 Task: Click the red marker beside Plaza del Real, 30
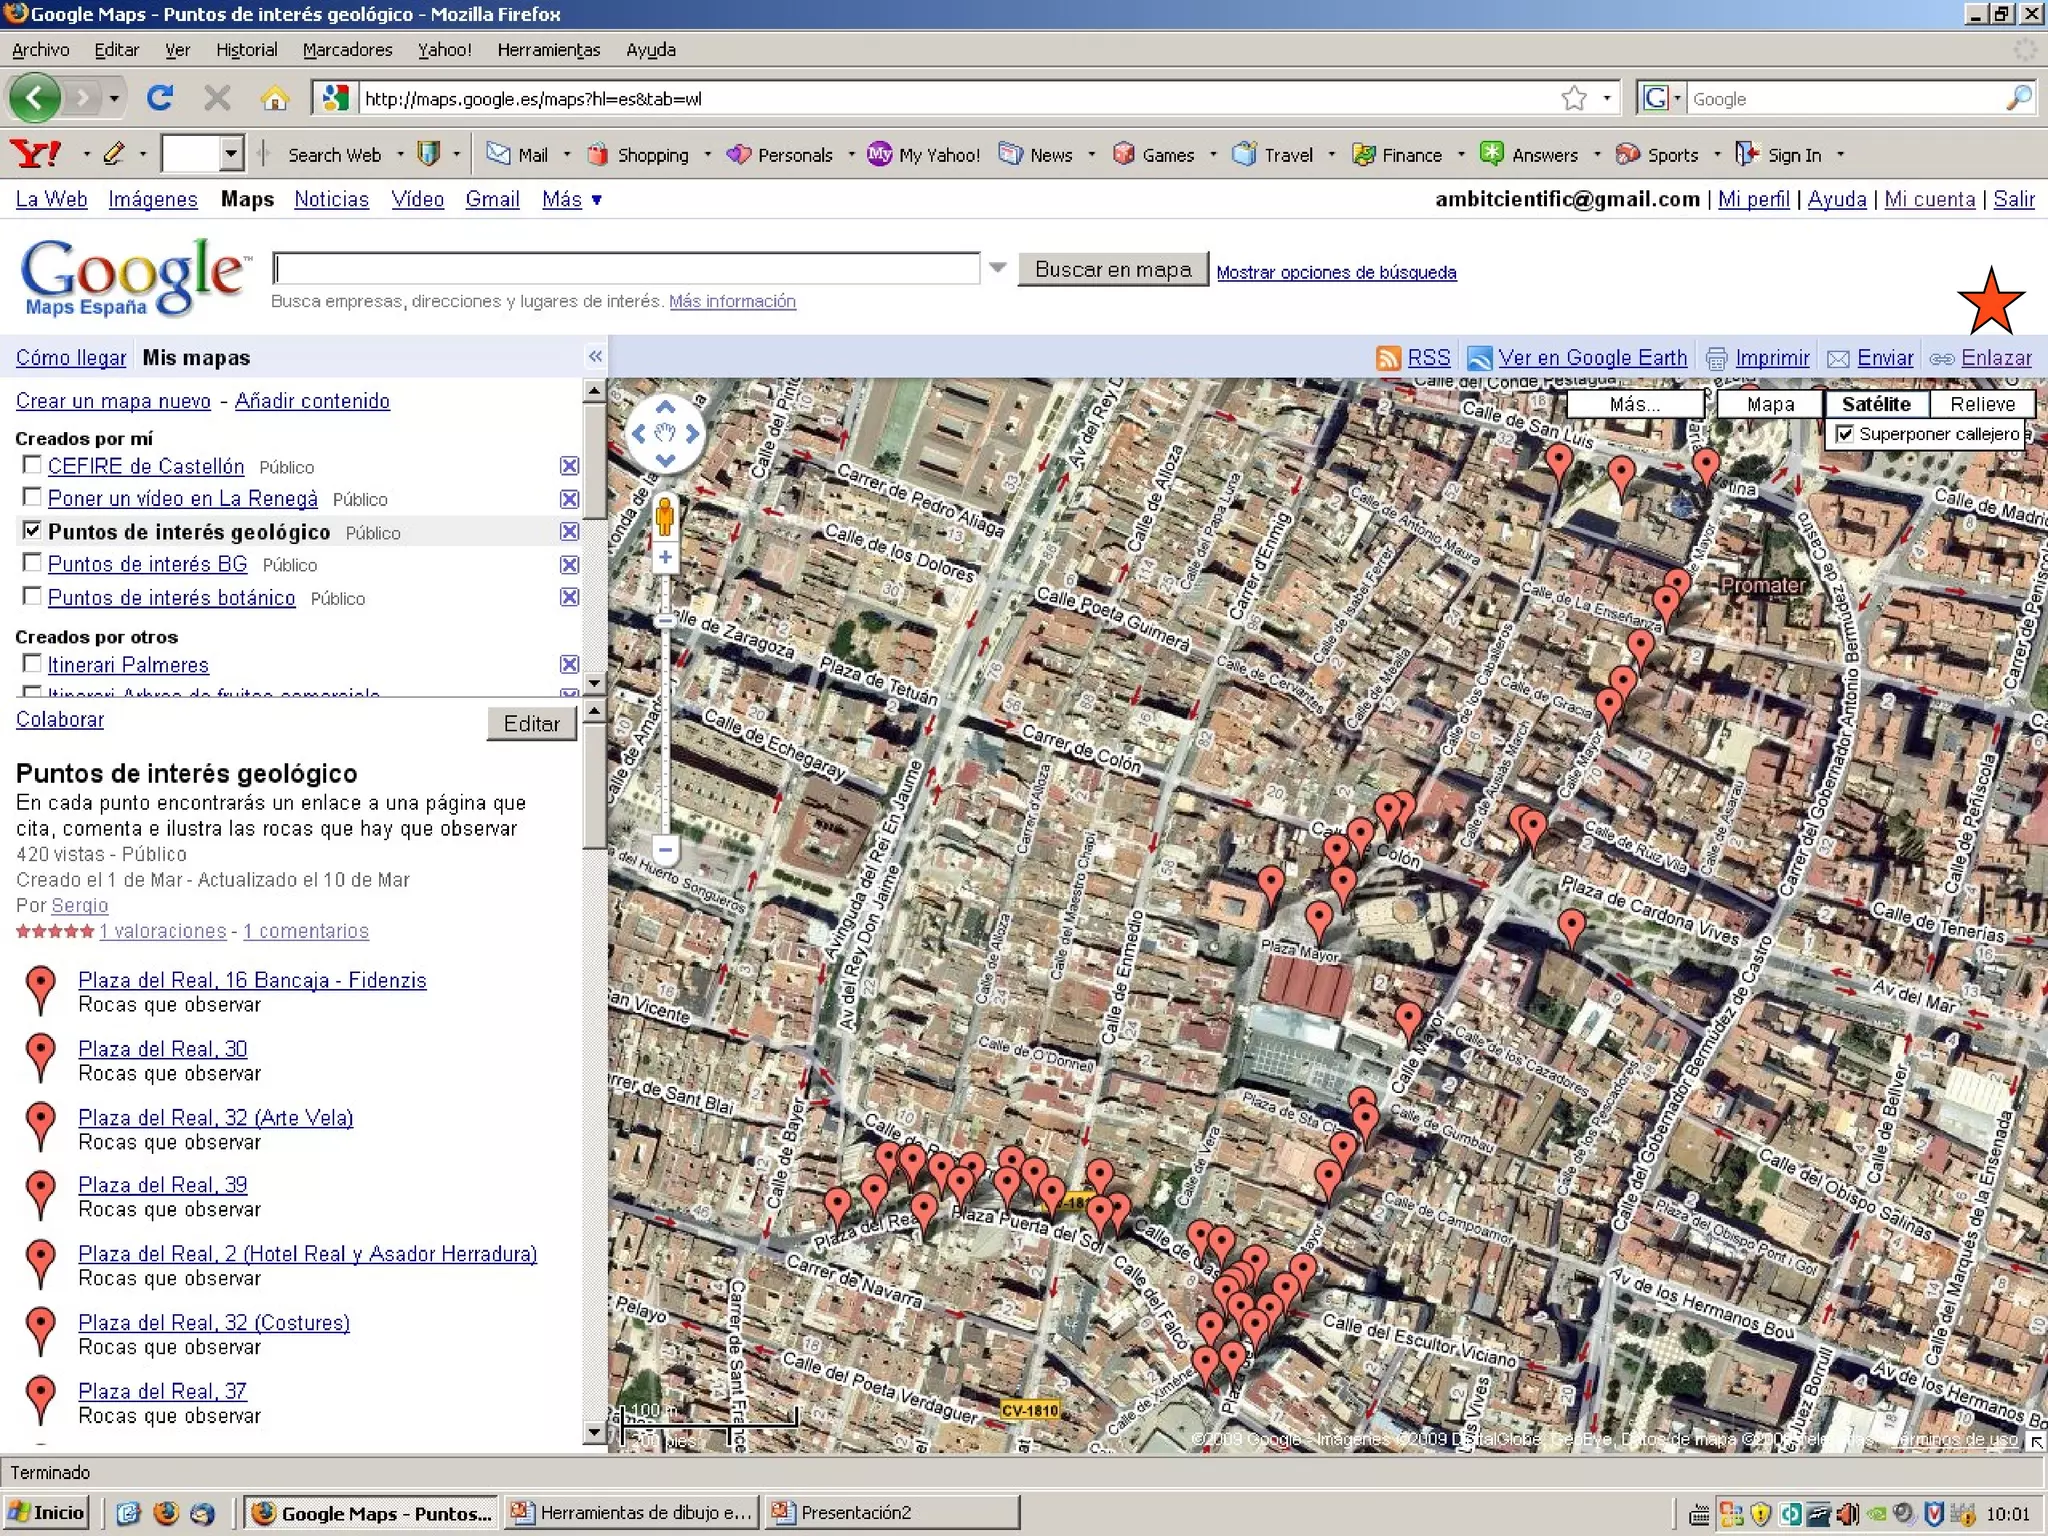(x=40, y=1058)
